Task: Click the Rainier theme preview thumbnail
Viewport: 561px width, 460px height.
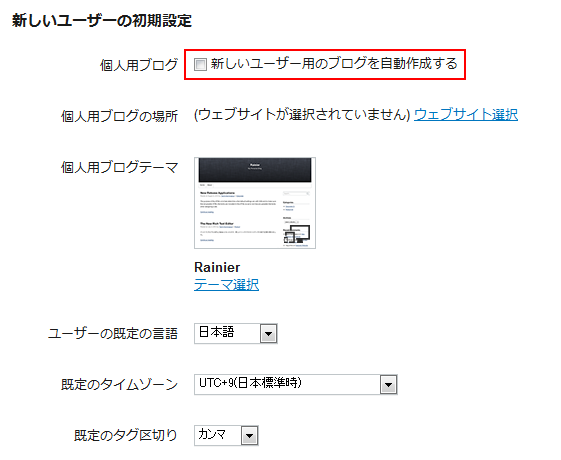Action: click(255, 203)
